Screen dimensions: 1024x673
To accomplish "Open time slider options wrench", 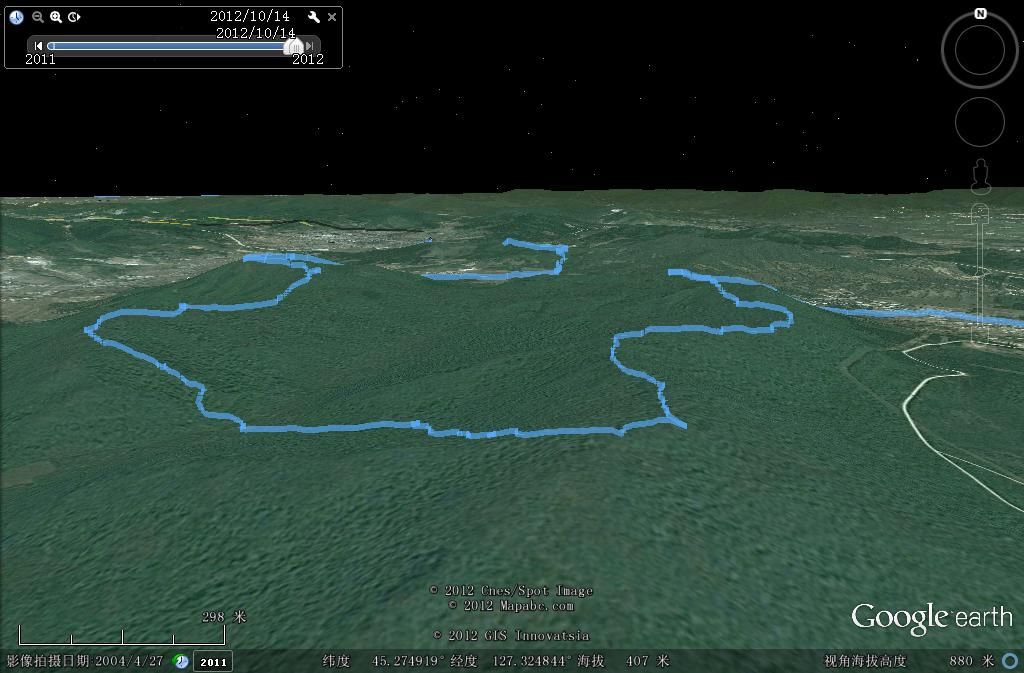I will pyautogui.click(x=314, y=17).
